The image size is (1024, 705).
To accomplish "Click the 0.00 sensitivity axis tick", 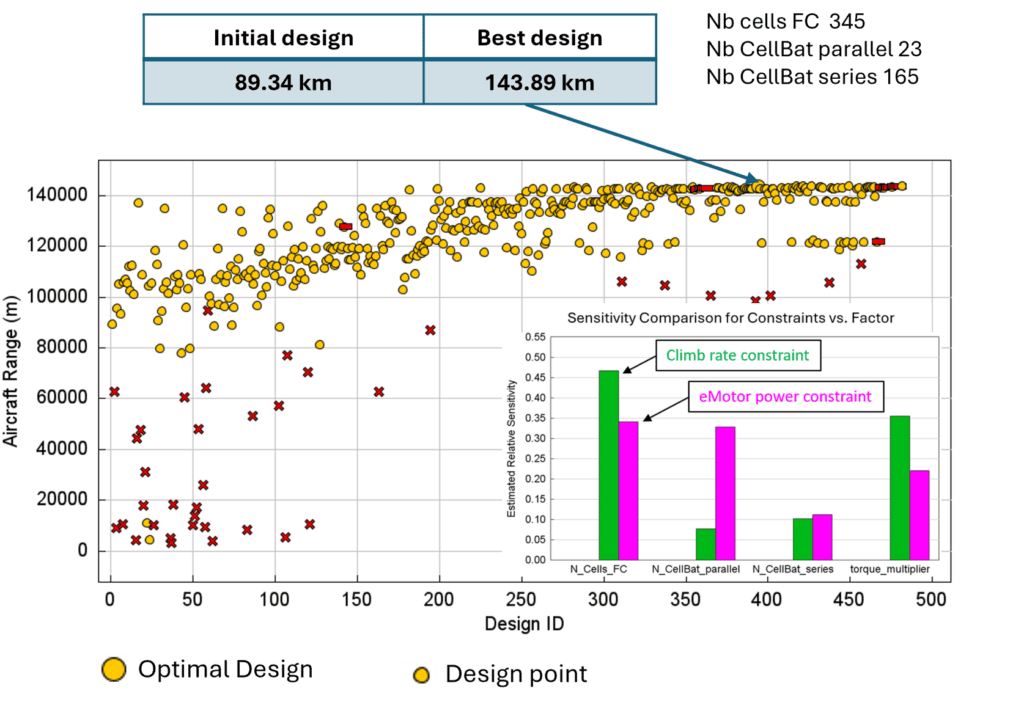I will (x=535, y=559).
